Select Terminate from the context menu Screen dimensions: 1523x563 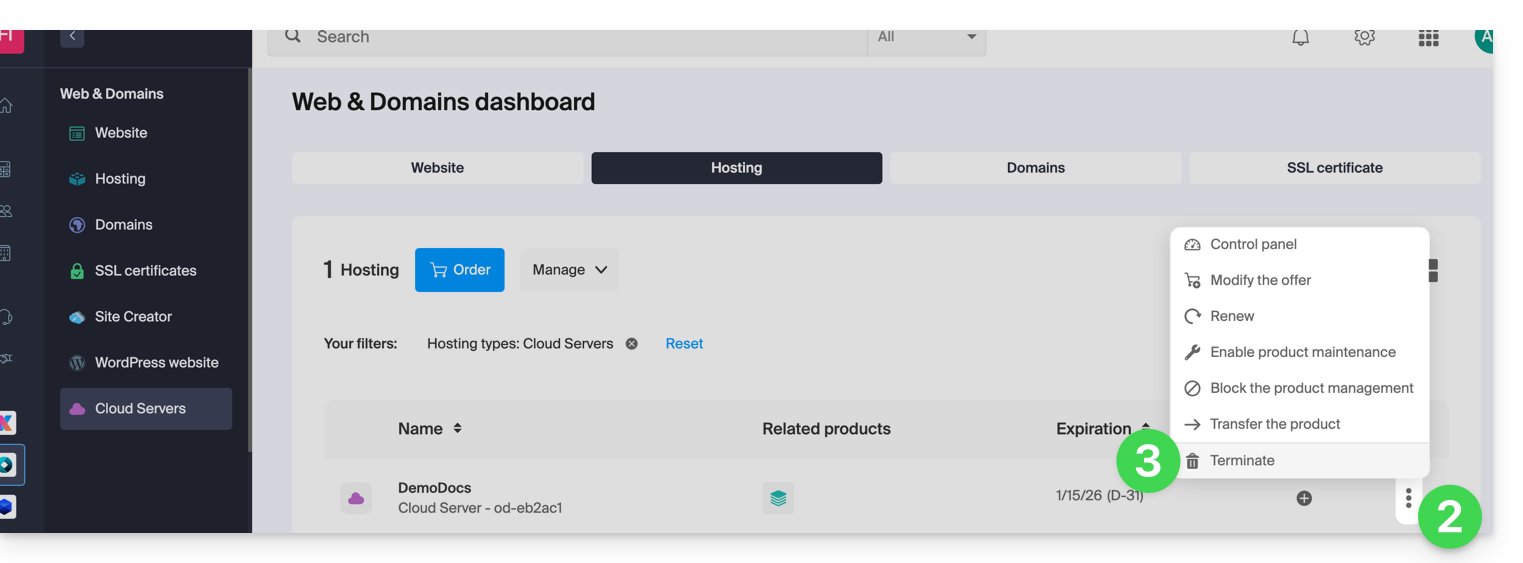click(x=1242, y=461)
